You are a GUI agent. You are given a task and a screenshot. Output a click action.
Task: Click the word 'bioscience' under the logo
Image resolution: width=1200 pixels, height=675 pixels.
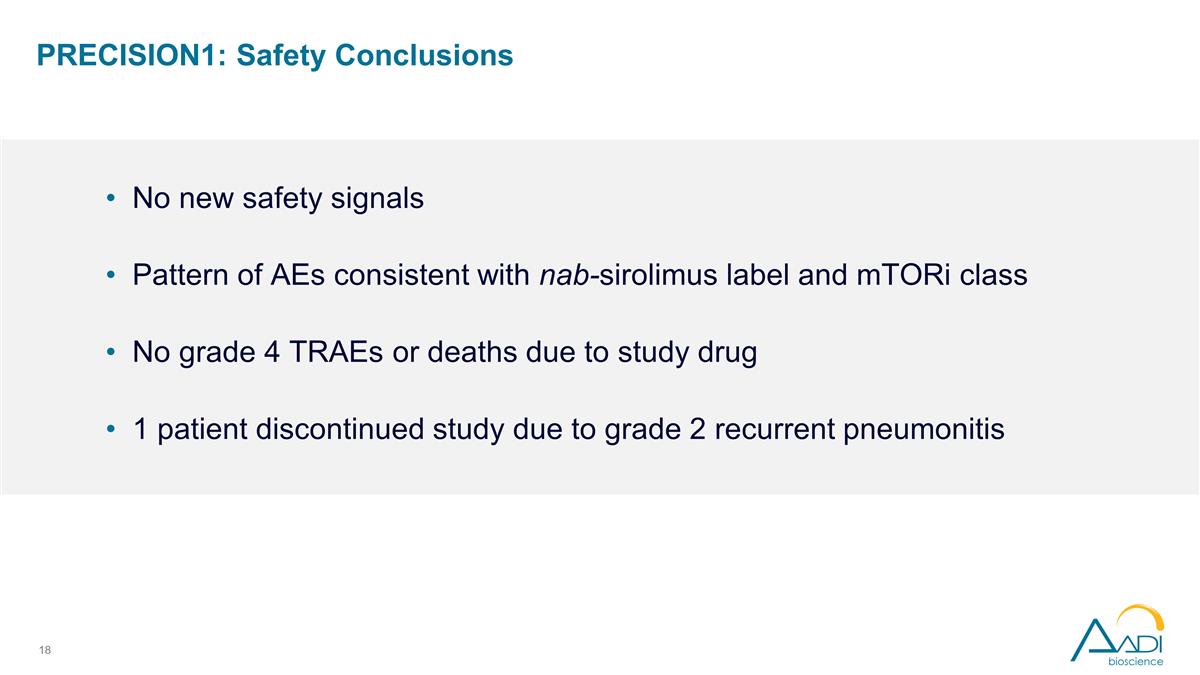coord(1135,661)
